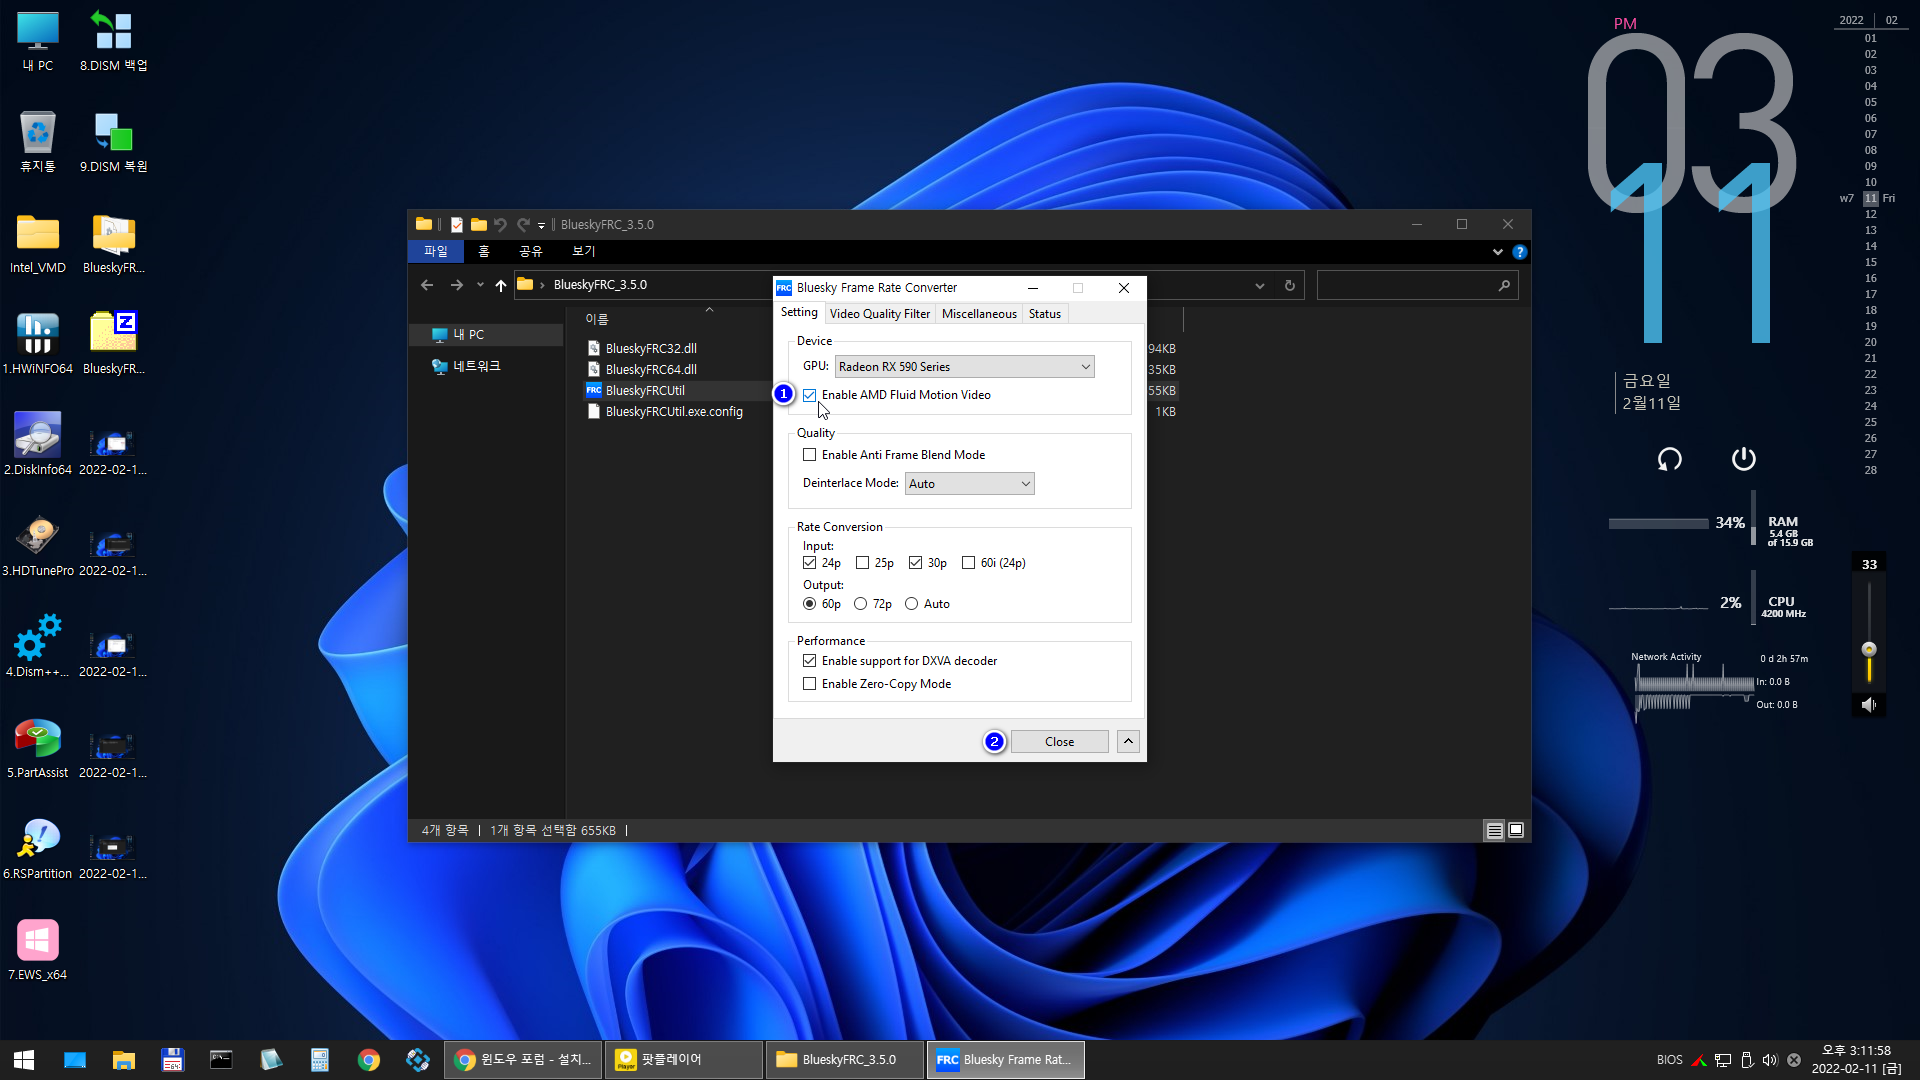Toggle the 24p input checkbox
1920x1080 pixels.
click(809, 563)
